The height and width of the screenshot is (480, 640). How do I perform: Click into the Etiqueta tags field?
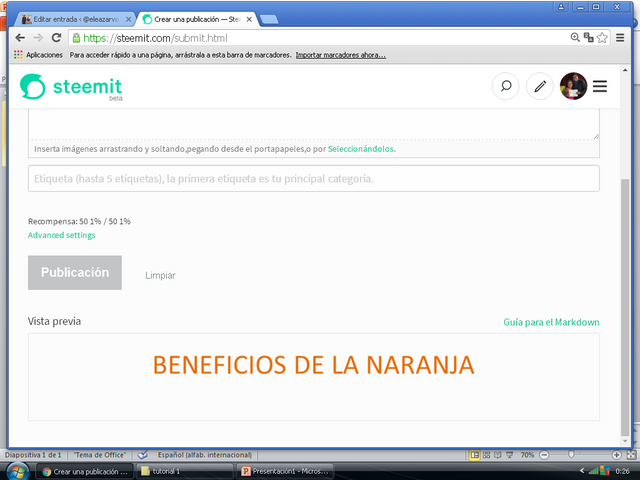tap(313, 178)
